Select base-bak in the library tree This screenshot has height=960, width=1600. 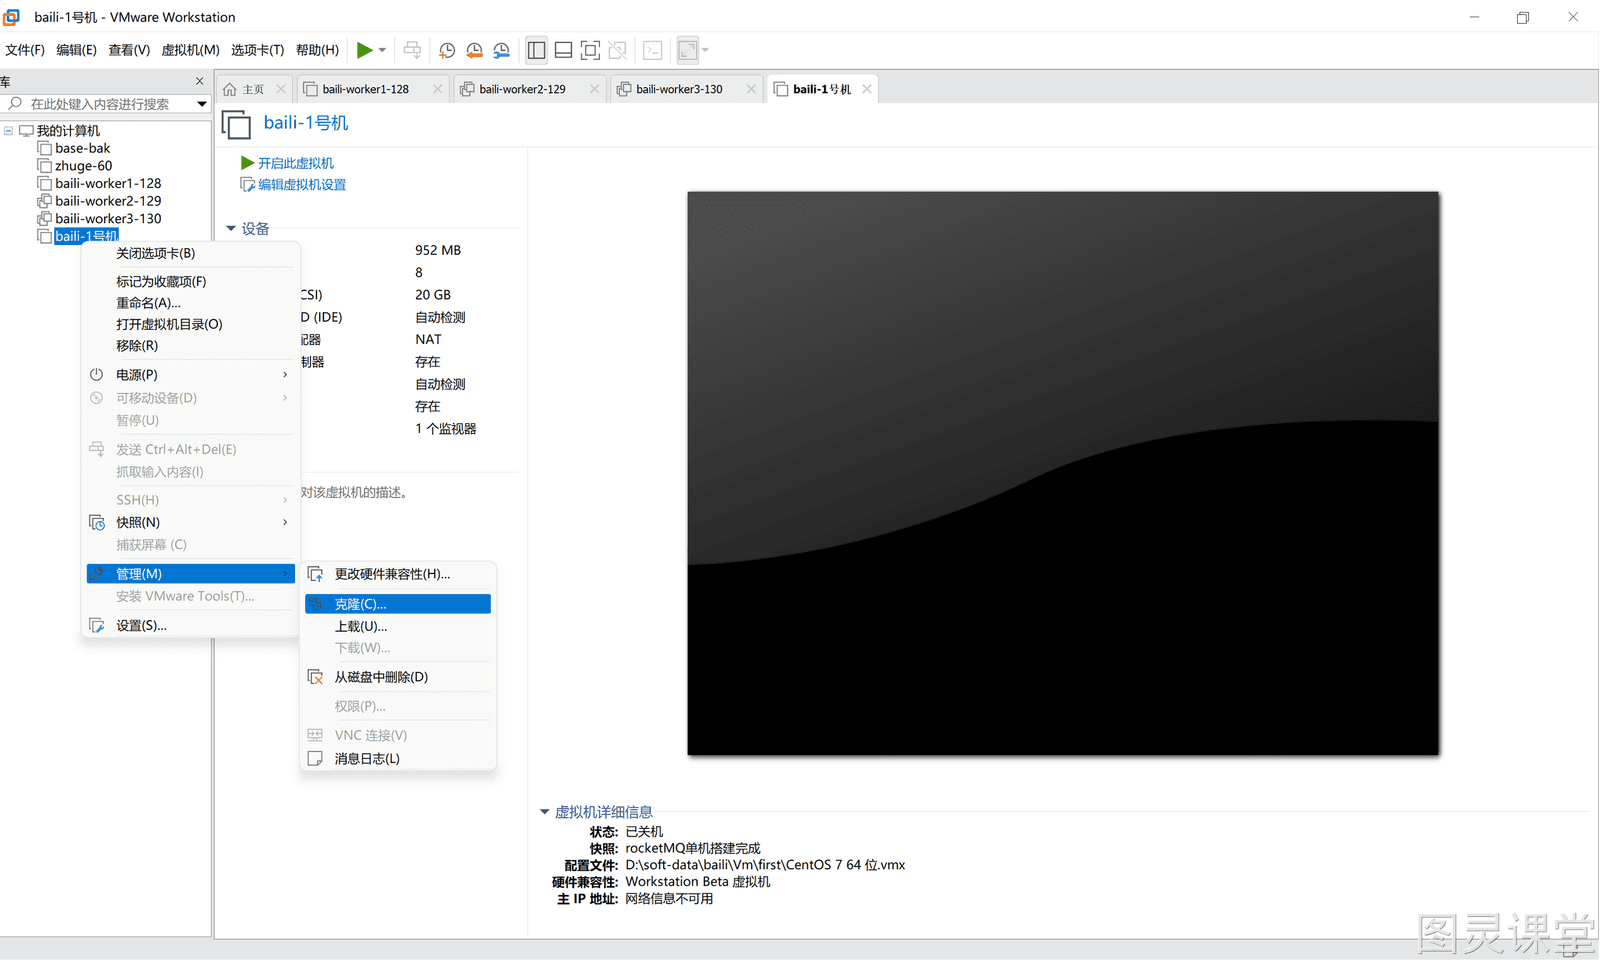(x=82, y=148)
